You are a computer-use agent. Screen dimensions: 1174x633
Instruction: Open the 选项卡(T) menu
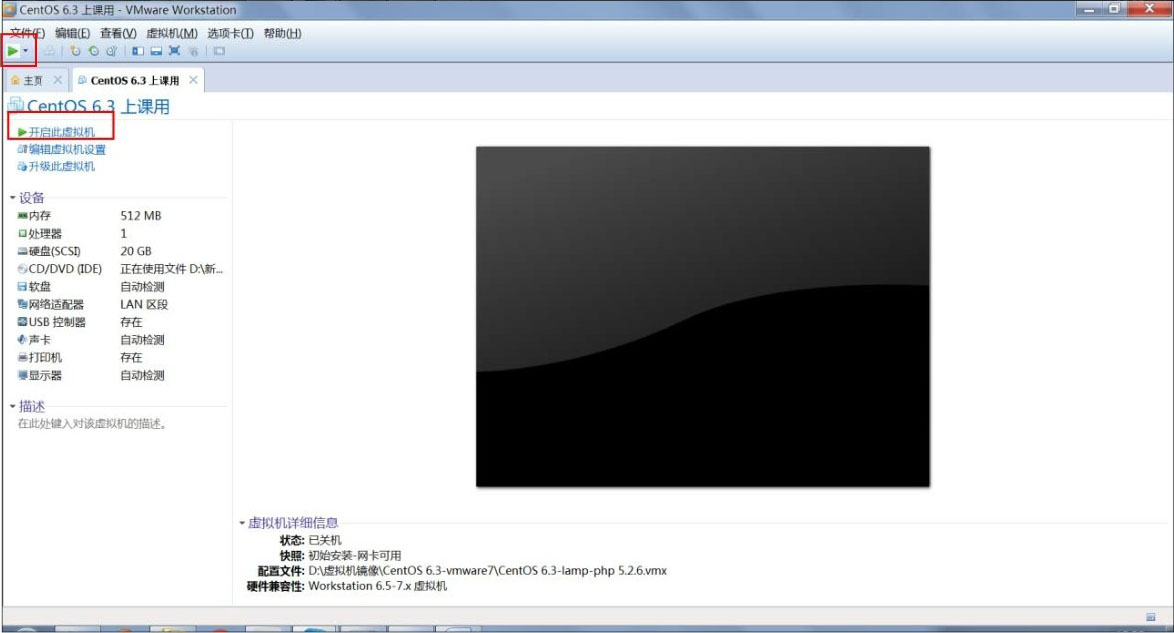click(231, 33)
